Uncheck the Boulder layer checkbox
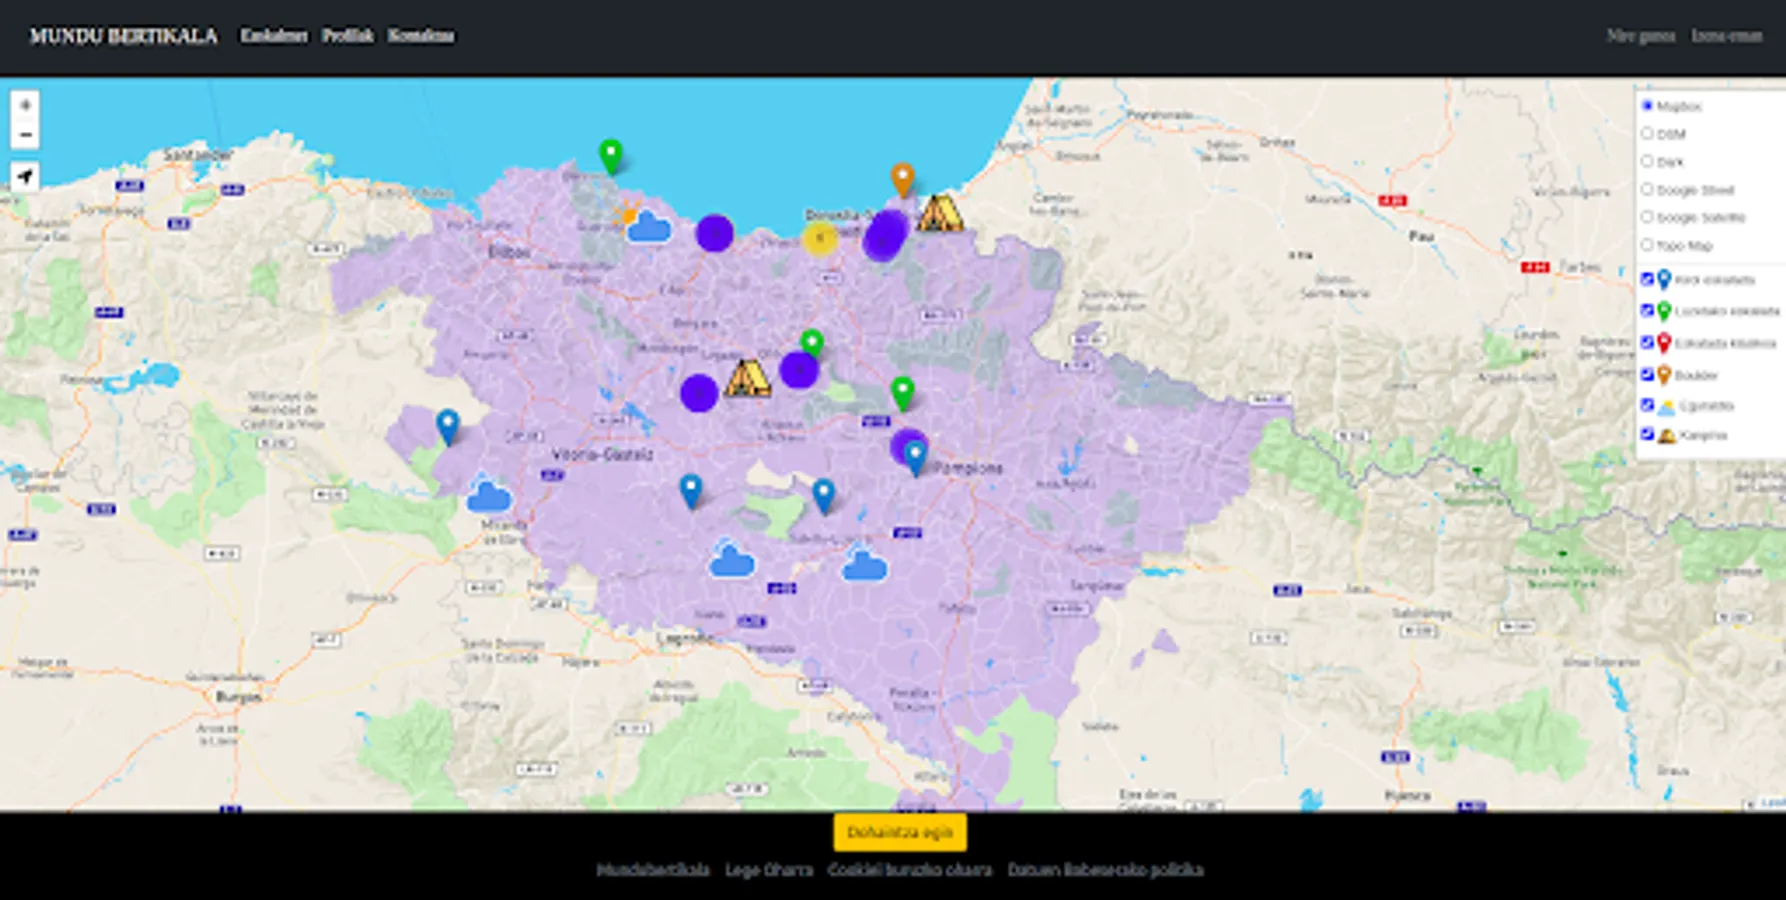Image resolution: width=1786 pixels, height=900 pixels. coord(1647,374)
